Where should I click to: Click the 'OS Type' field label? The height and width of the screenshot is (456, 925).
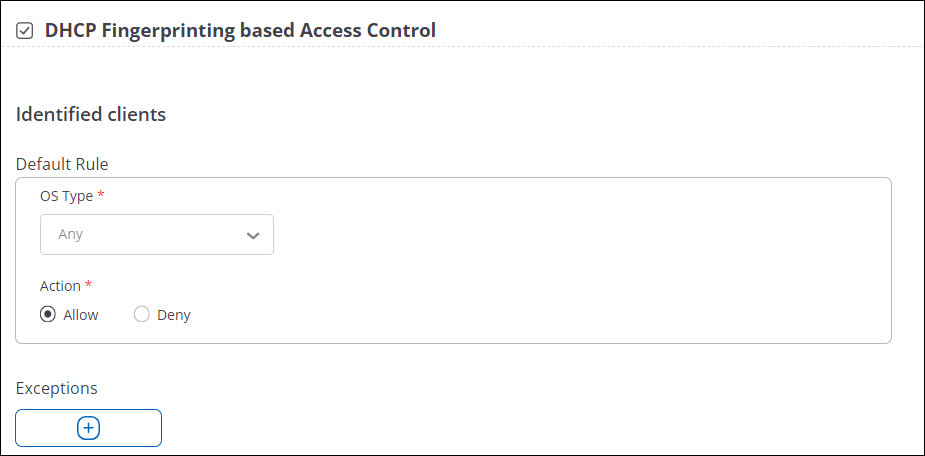click(66, 196)
